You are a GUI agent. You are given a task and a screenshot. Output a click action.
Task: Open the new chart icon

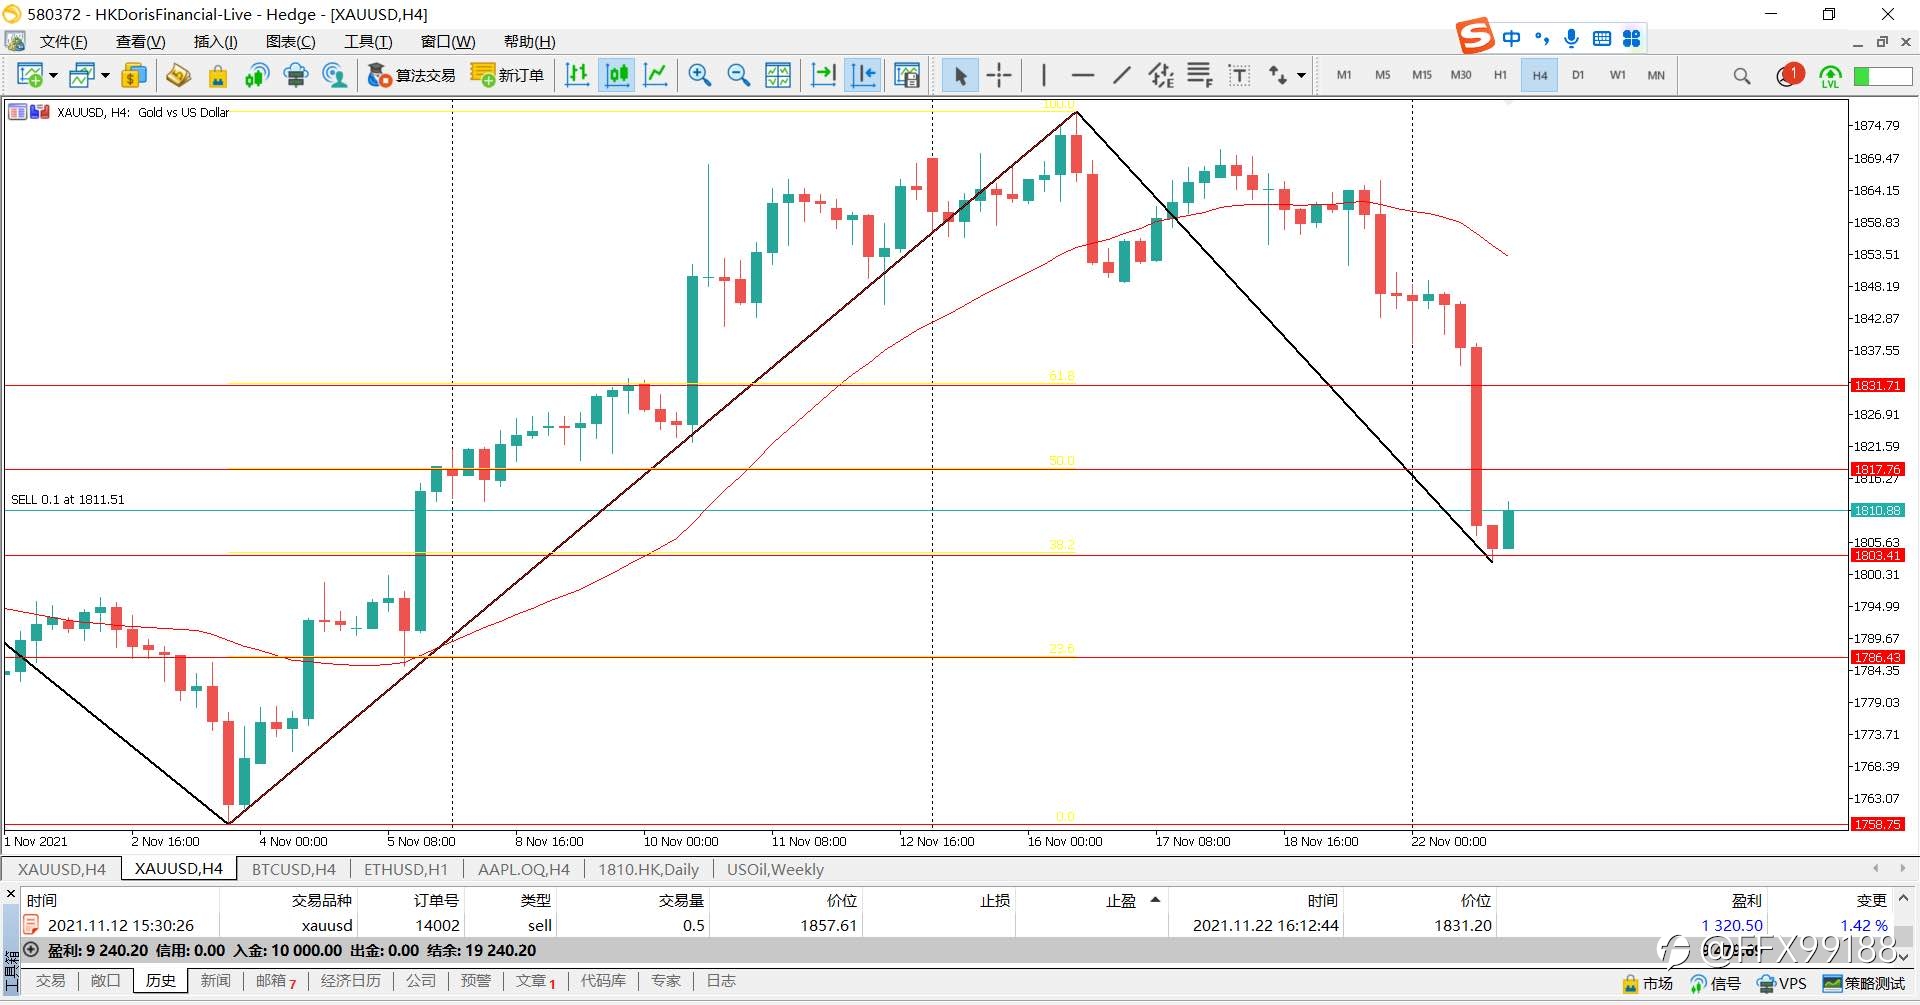pos(29,75)
